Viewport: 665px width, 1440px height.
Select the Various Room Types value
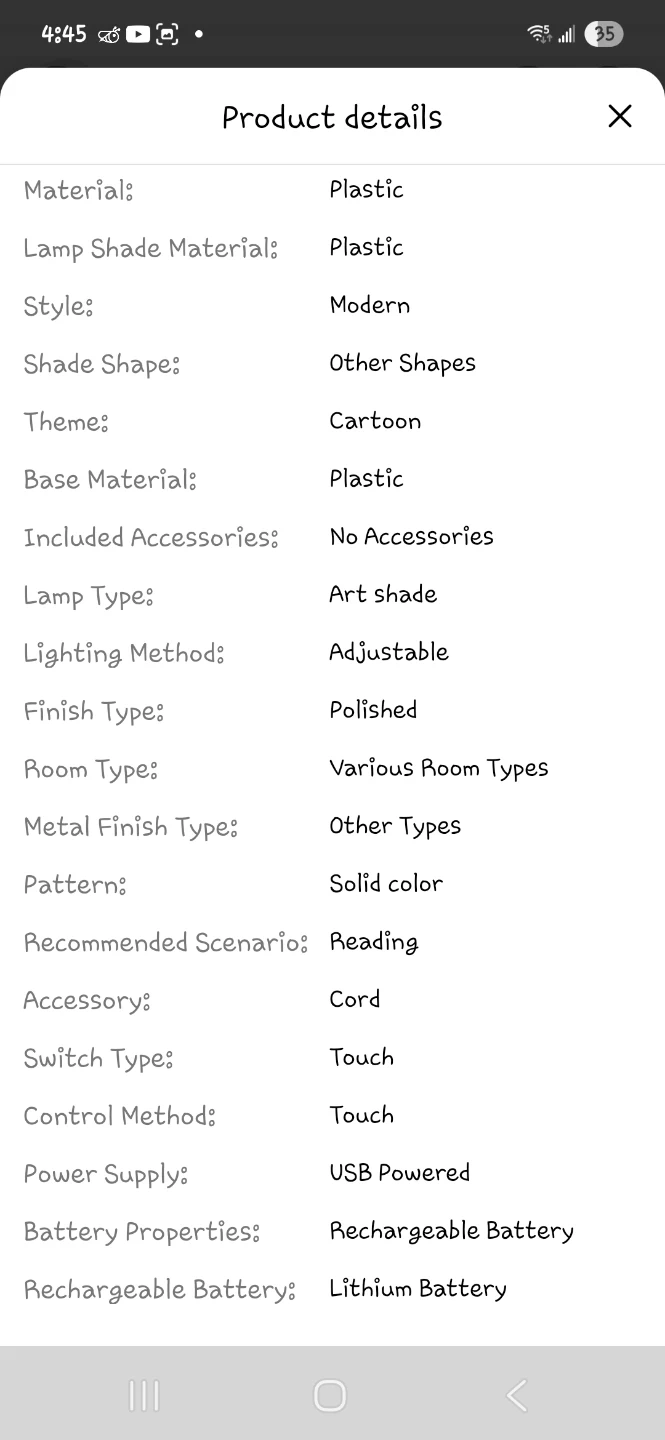pyautogui.click(x=439, y=768)
